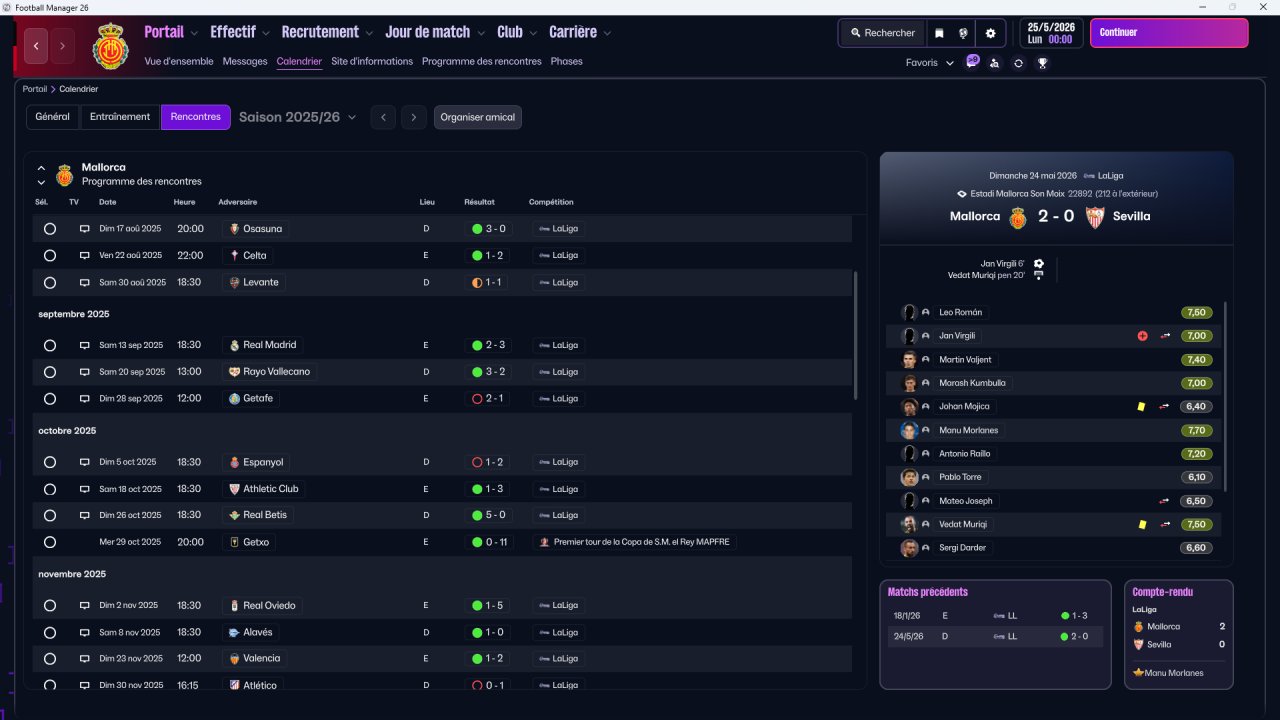Click the fixtures list vertical scrollbar
Screen dimensions: 1280x720
[854, 335]
